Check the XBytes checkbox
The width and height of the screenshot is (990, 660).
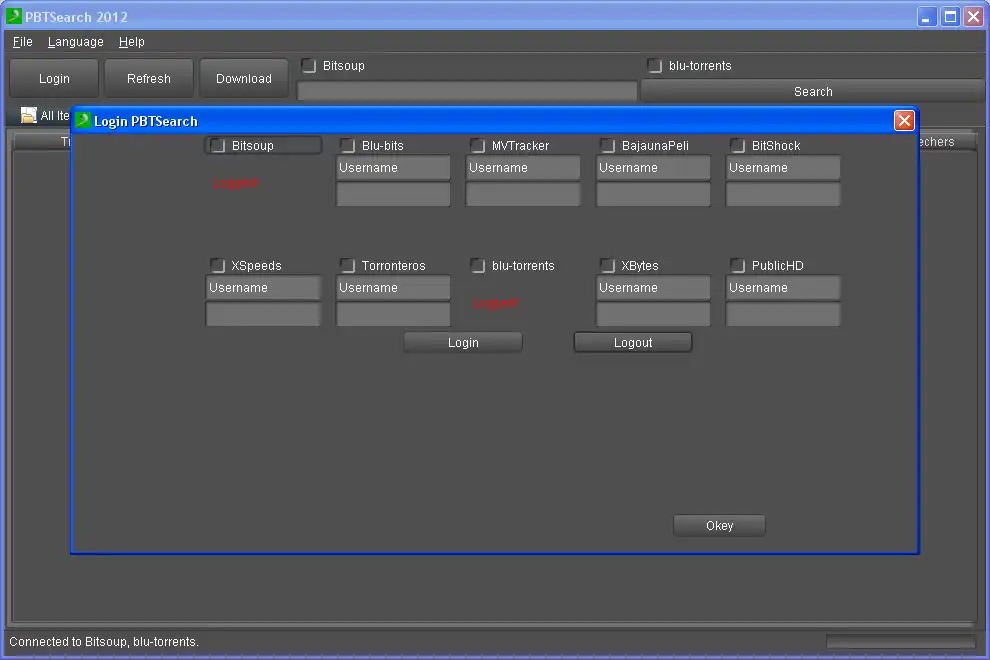pyautogui.click(x=607, y=265)
